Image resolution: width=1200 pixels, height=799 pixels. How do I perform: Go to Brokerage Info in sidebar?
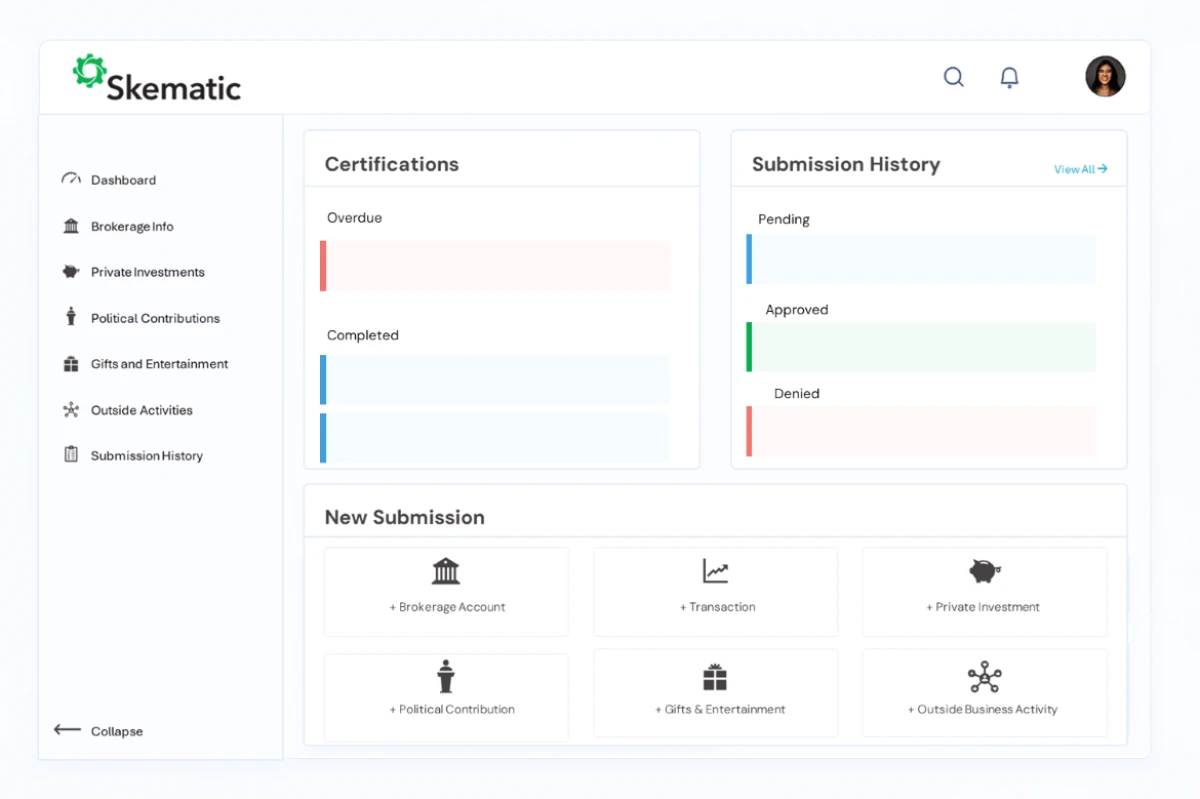131,227
